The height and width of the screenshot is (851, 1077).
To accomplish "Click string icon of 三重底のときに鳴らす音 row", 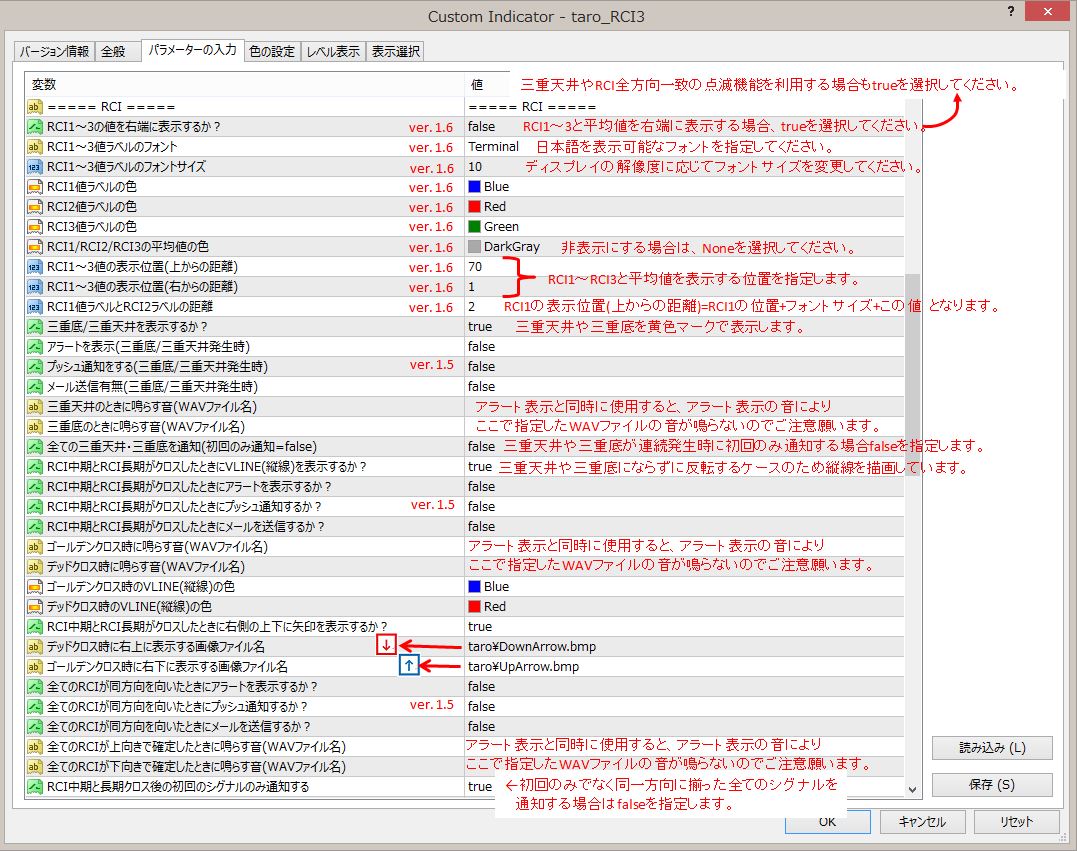I will (34, 427).
